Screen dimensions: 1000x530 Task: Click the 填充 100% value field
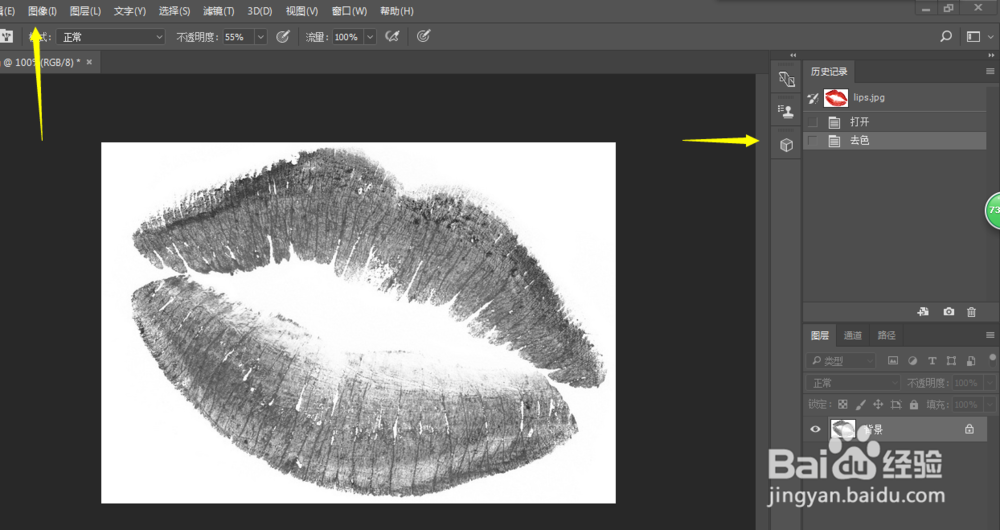pos(966,404)
